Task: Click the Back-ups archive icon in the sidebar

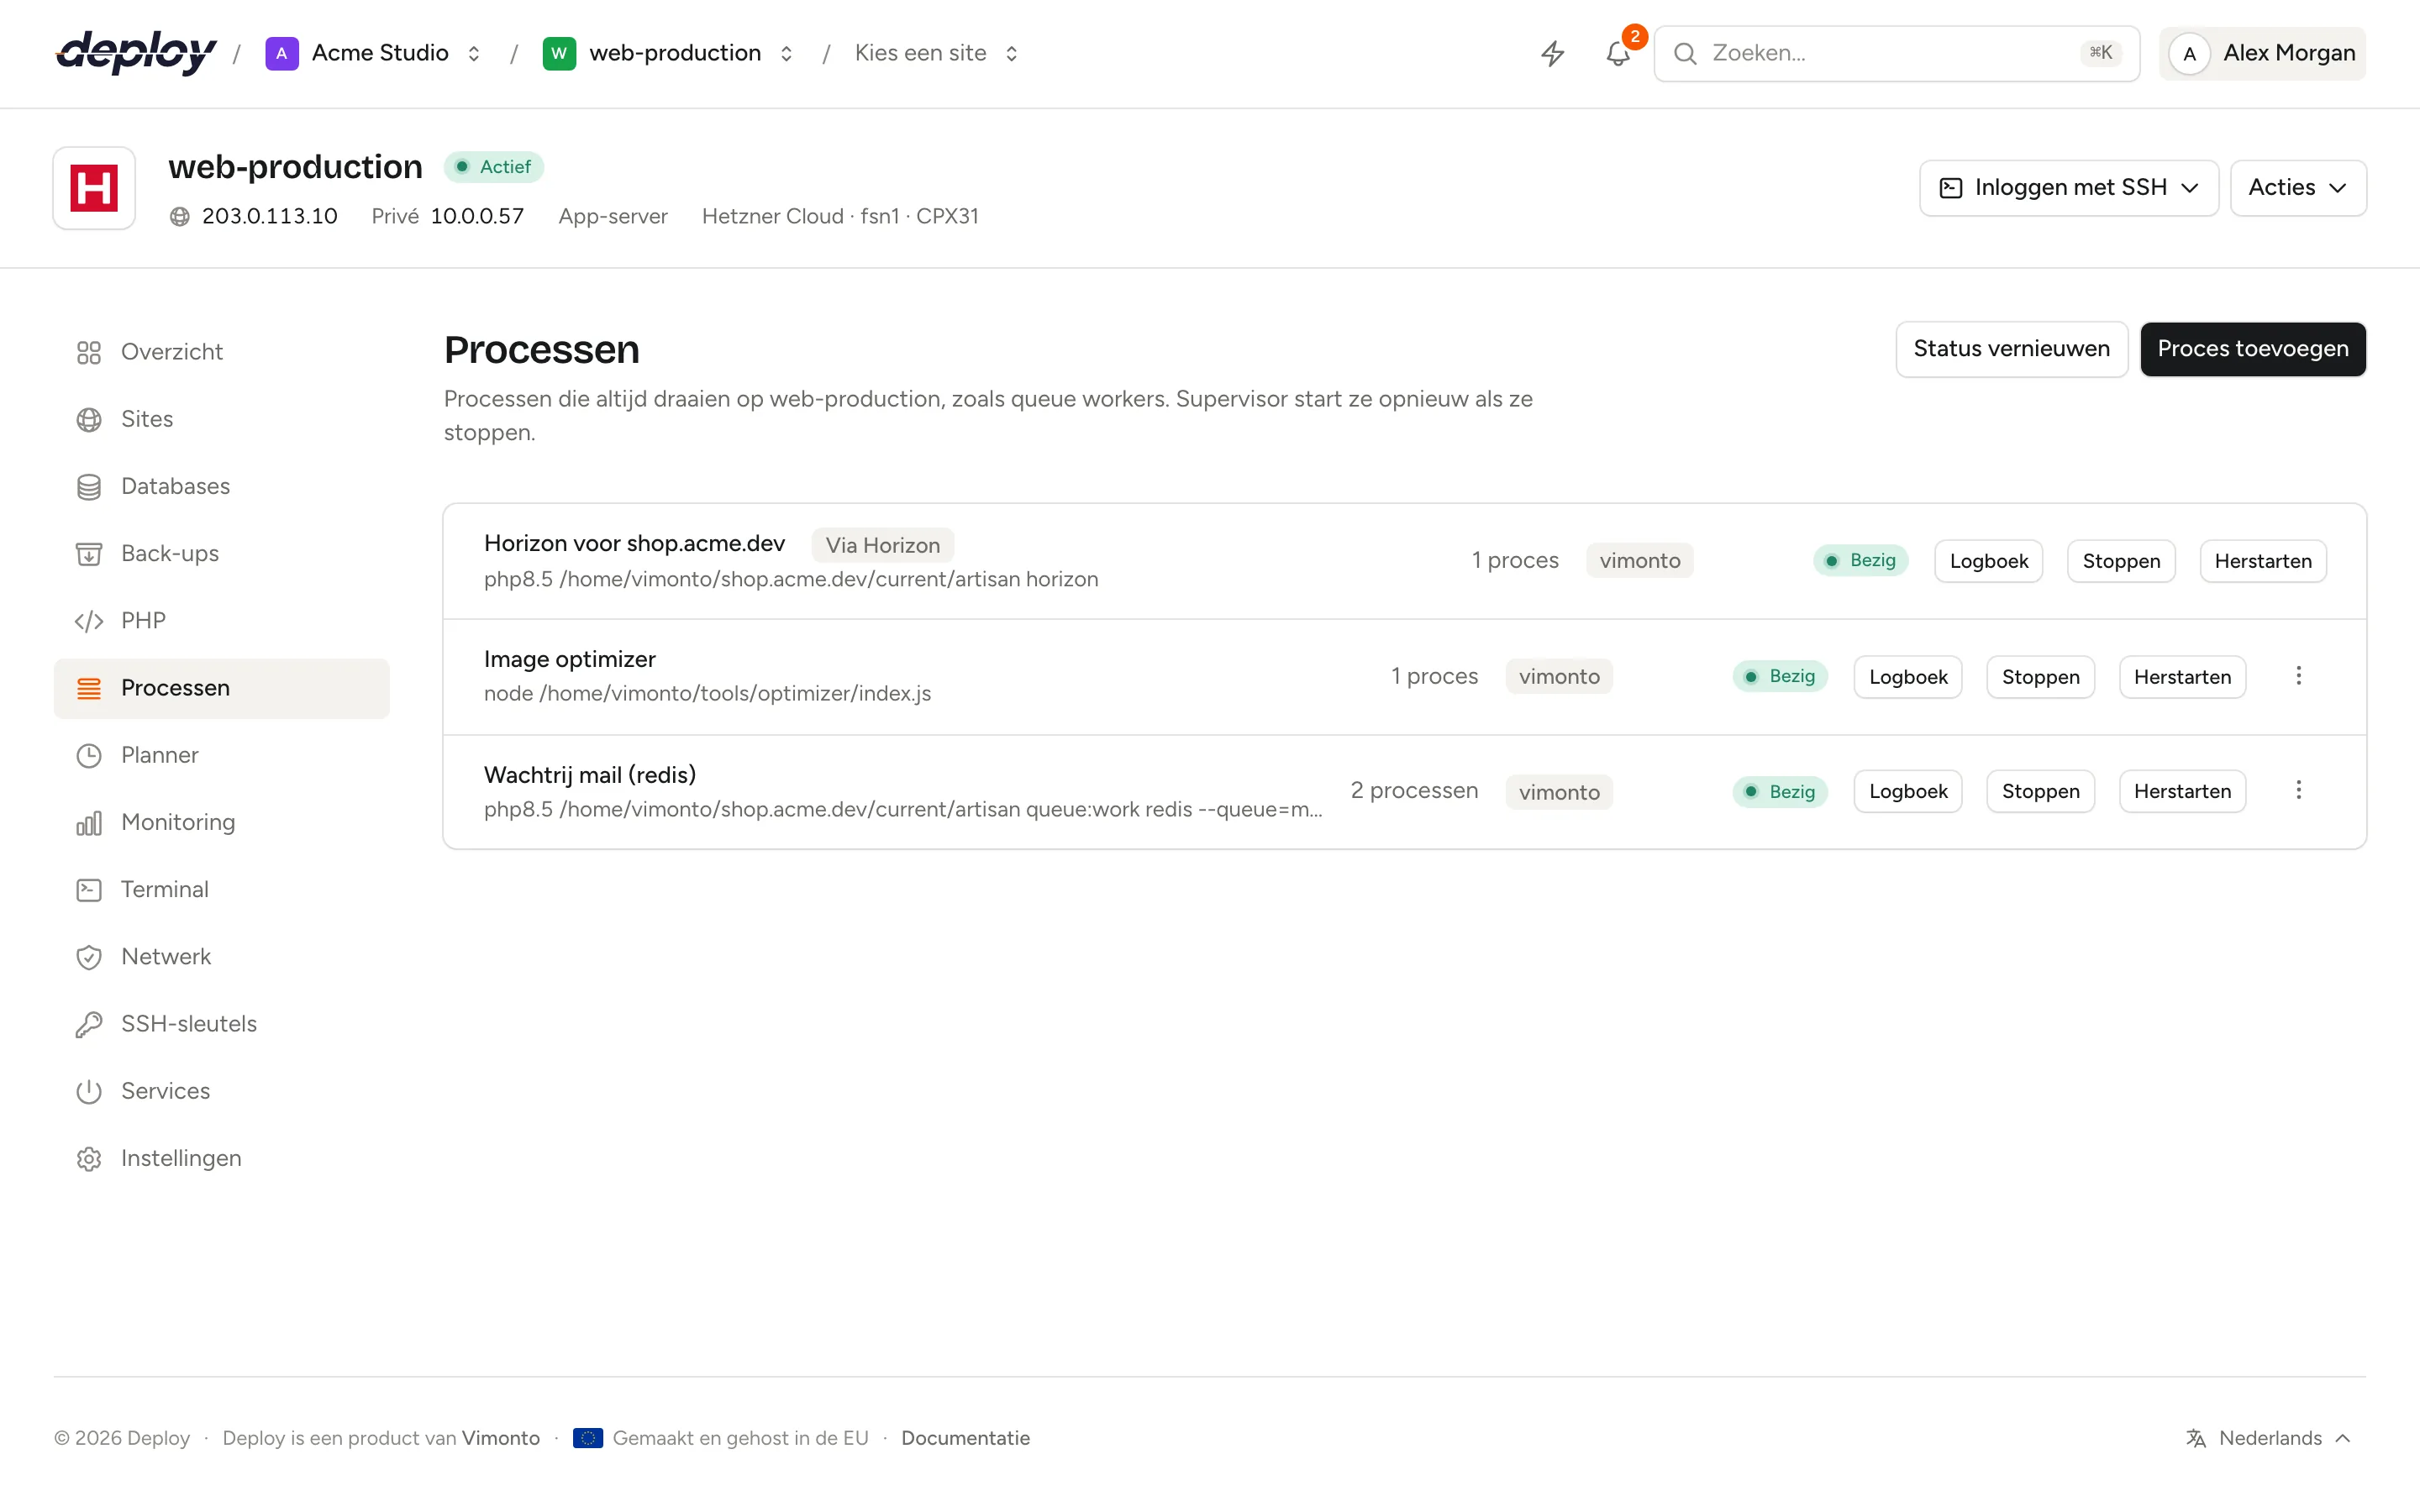Action: [x=89, y=554]
